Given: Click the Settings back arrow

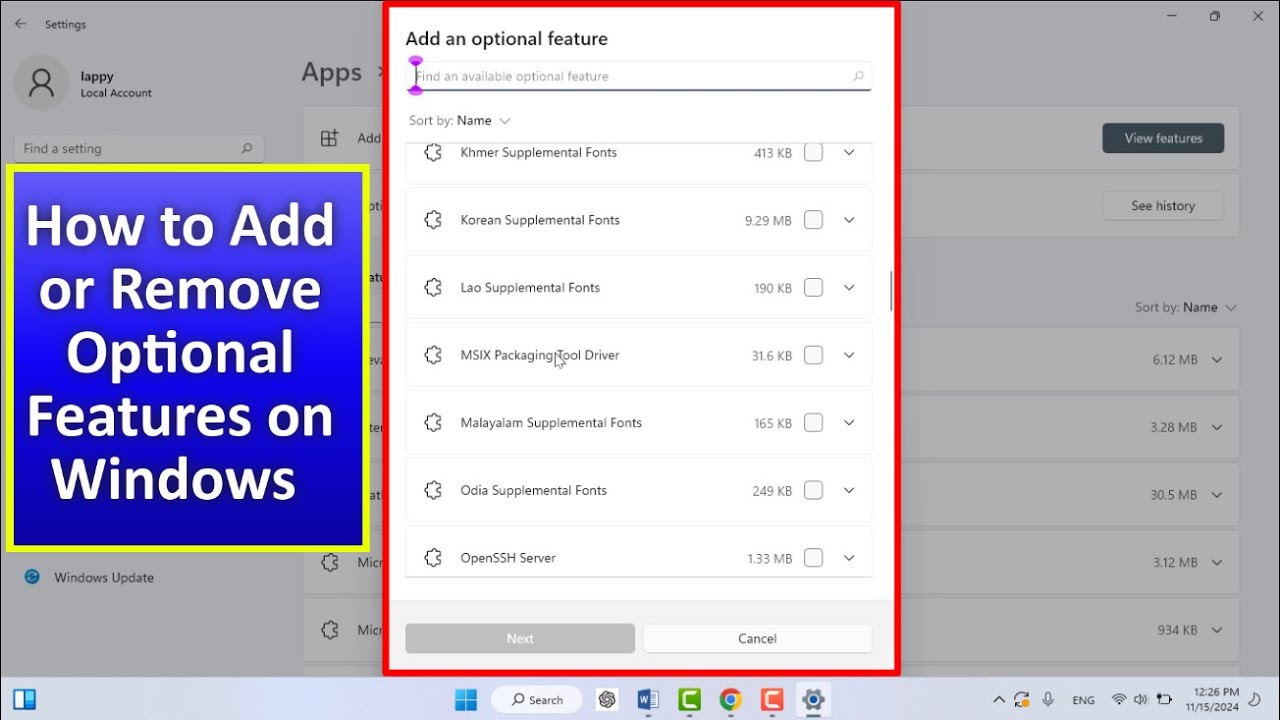Looking at the screenshot, I should [20, 24].
